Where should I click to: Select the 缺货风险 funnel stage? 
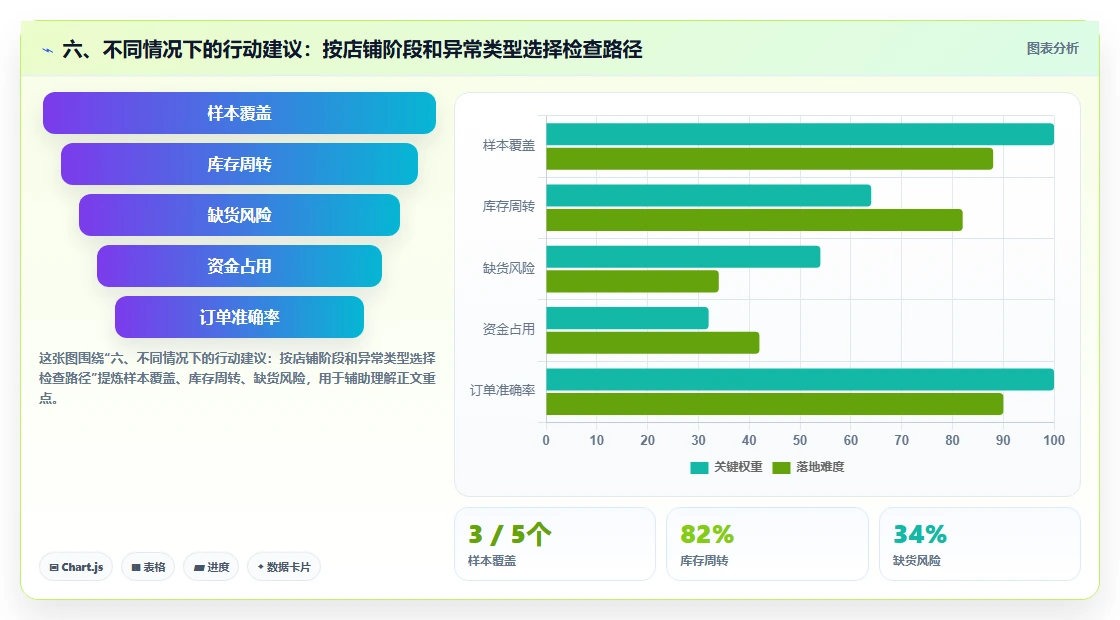coord(239,215)
